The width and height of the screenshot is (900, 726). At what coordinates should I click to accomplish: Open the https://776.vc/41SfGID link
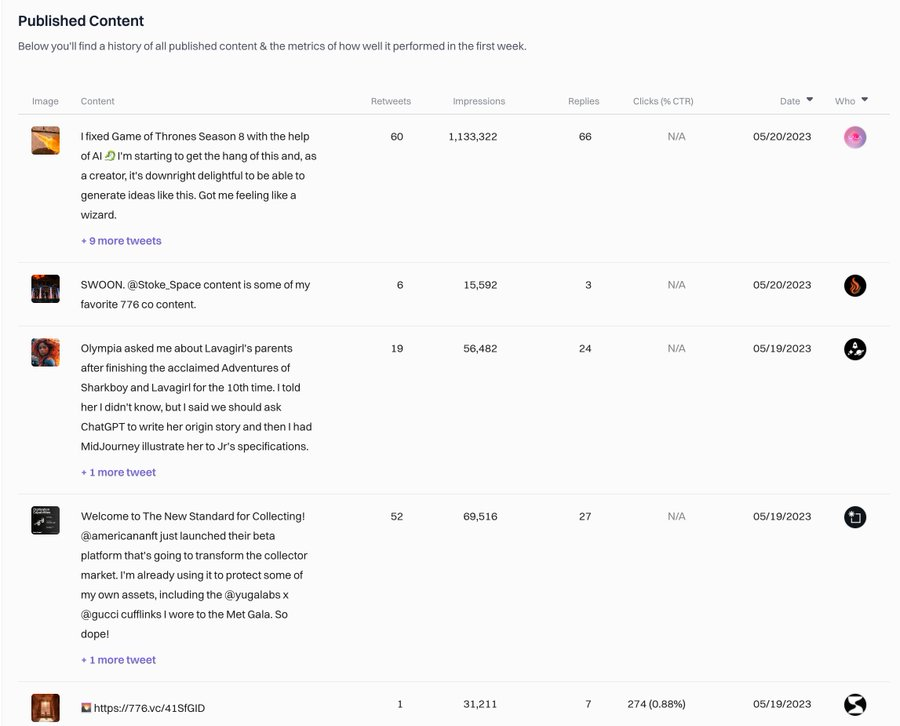pyautogui.click(x=149, y=708)
